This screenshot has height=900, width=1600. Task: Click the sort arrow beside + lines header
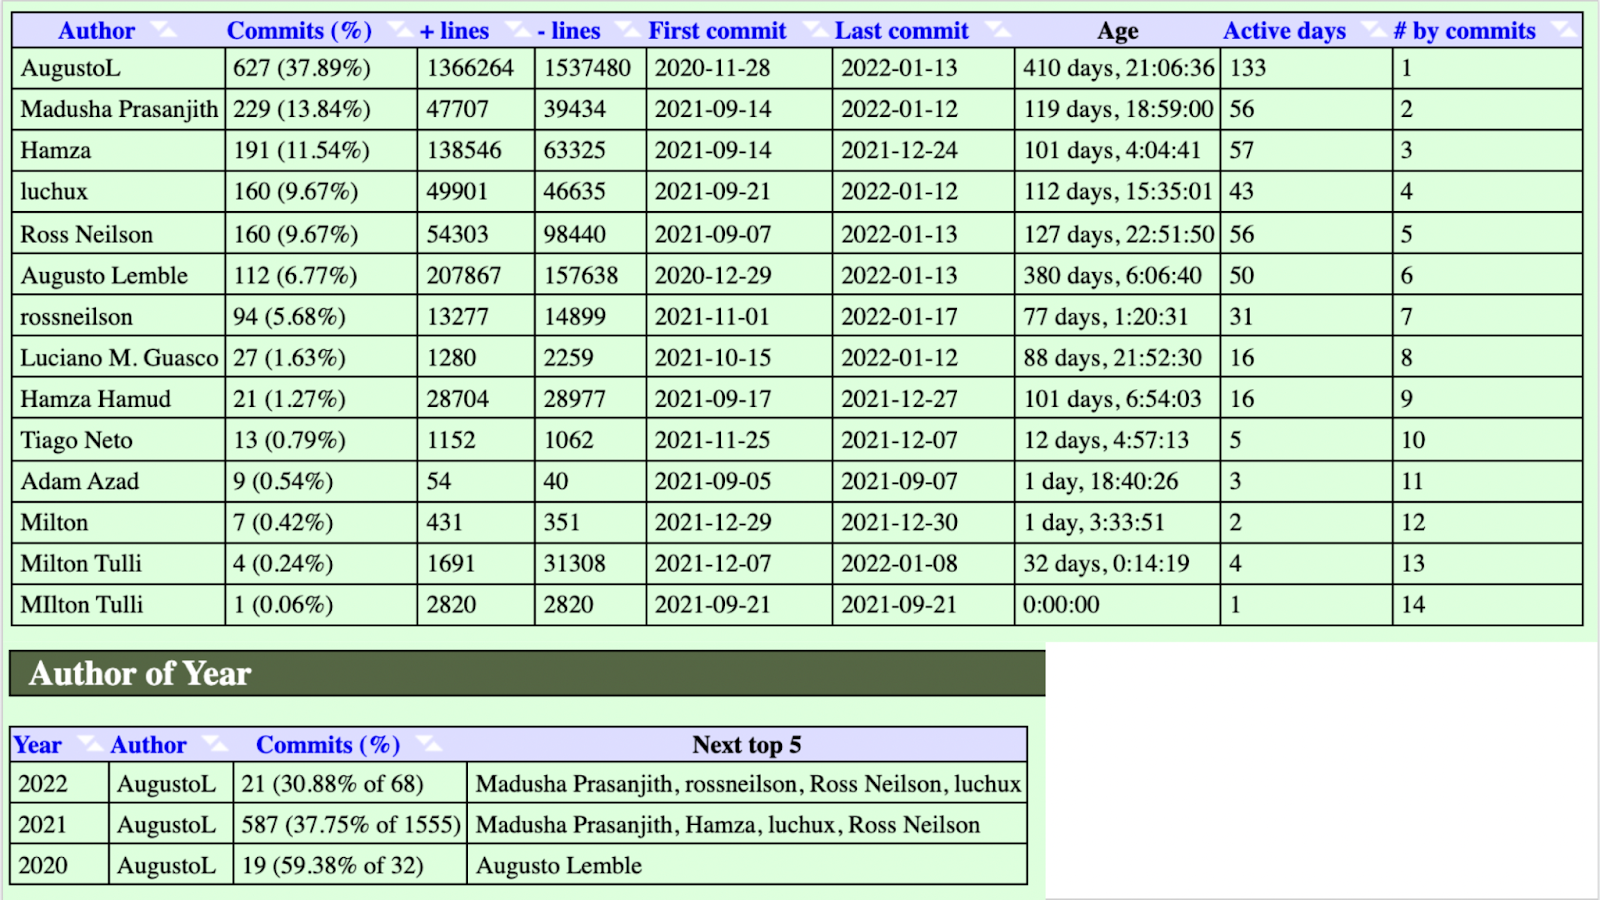point(518,31)
